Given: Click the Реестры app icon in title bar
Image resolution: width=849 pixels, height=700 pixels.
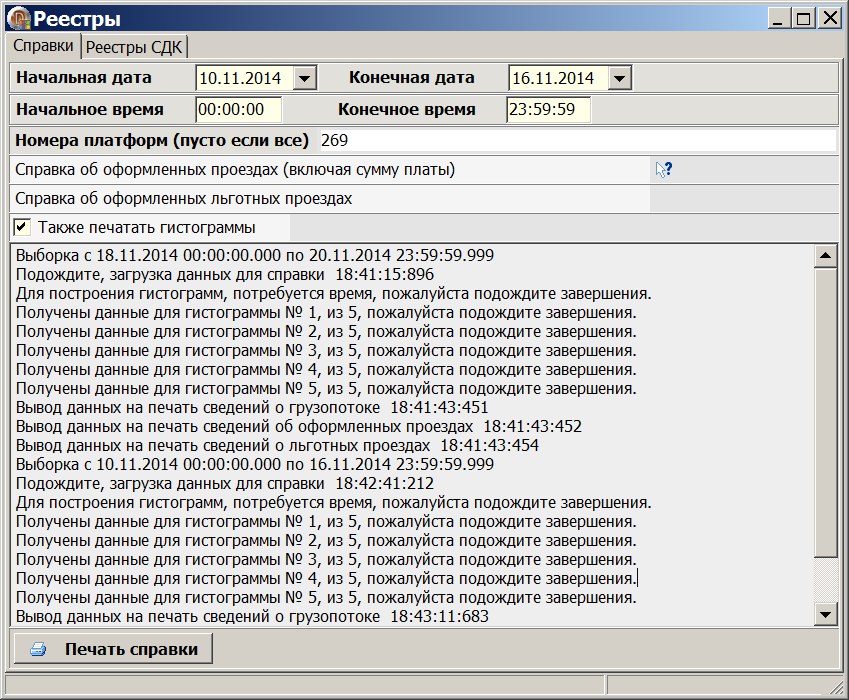Looking at the screenshot, I should click(x=19, y=18).
